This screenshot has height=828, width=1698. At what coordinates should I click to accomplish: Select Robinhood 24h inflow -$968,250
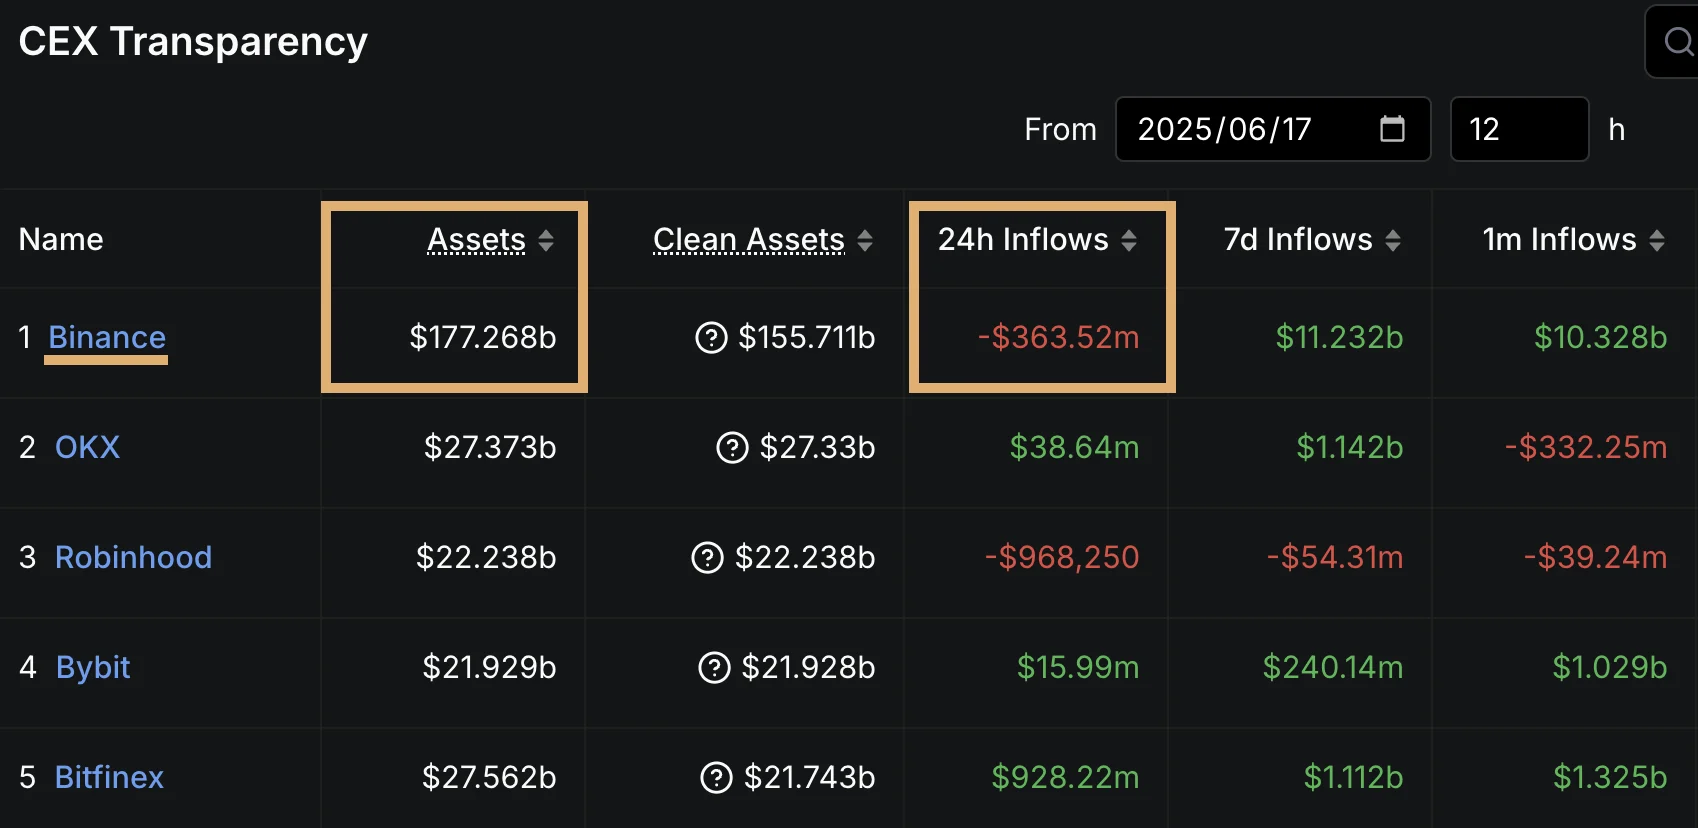1062,557
